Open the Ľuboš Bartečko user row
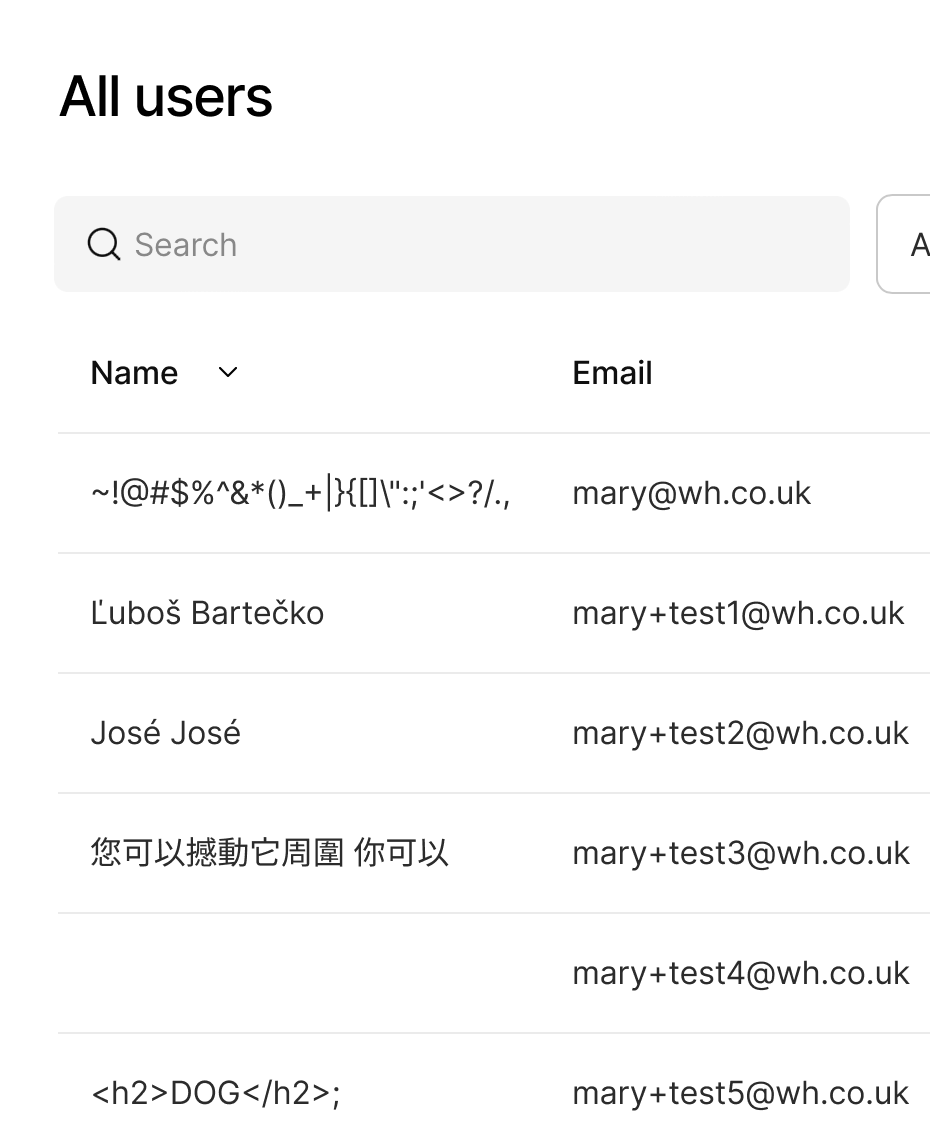The height and width of the screenshot is (1134, 930). pos(207,613)
